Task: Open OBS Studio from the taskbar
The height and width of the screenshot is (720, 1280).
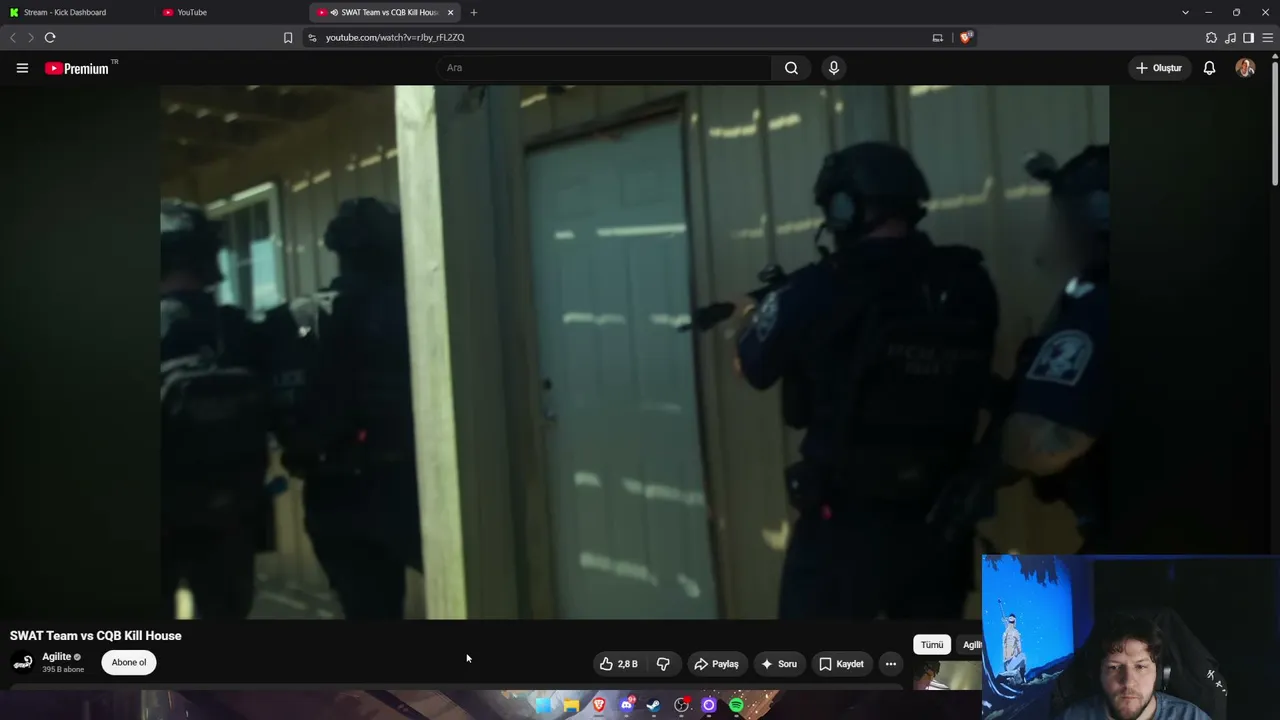Action: click(682, 705)
